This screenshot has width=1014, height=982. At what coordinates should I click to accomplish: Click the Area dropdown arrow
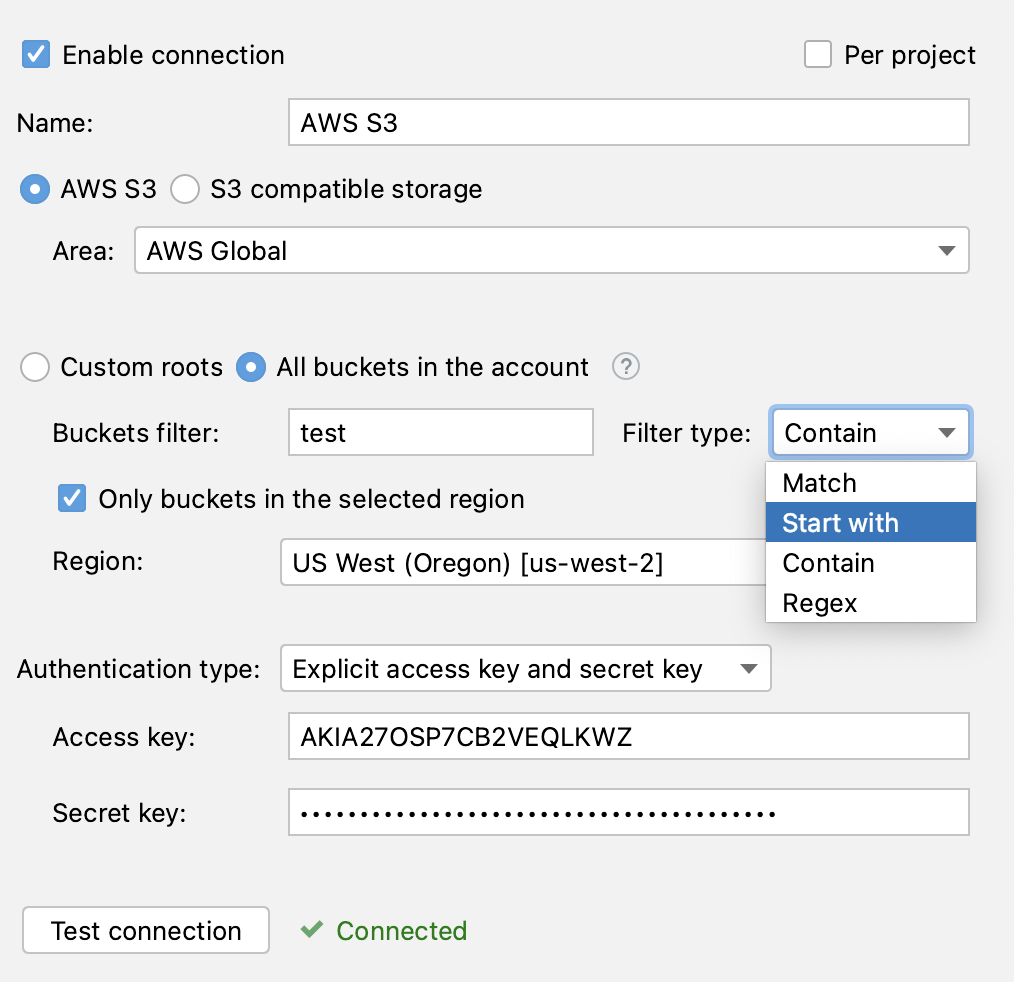[x=946, y=250]
